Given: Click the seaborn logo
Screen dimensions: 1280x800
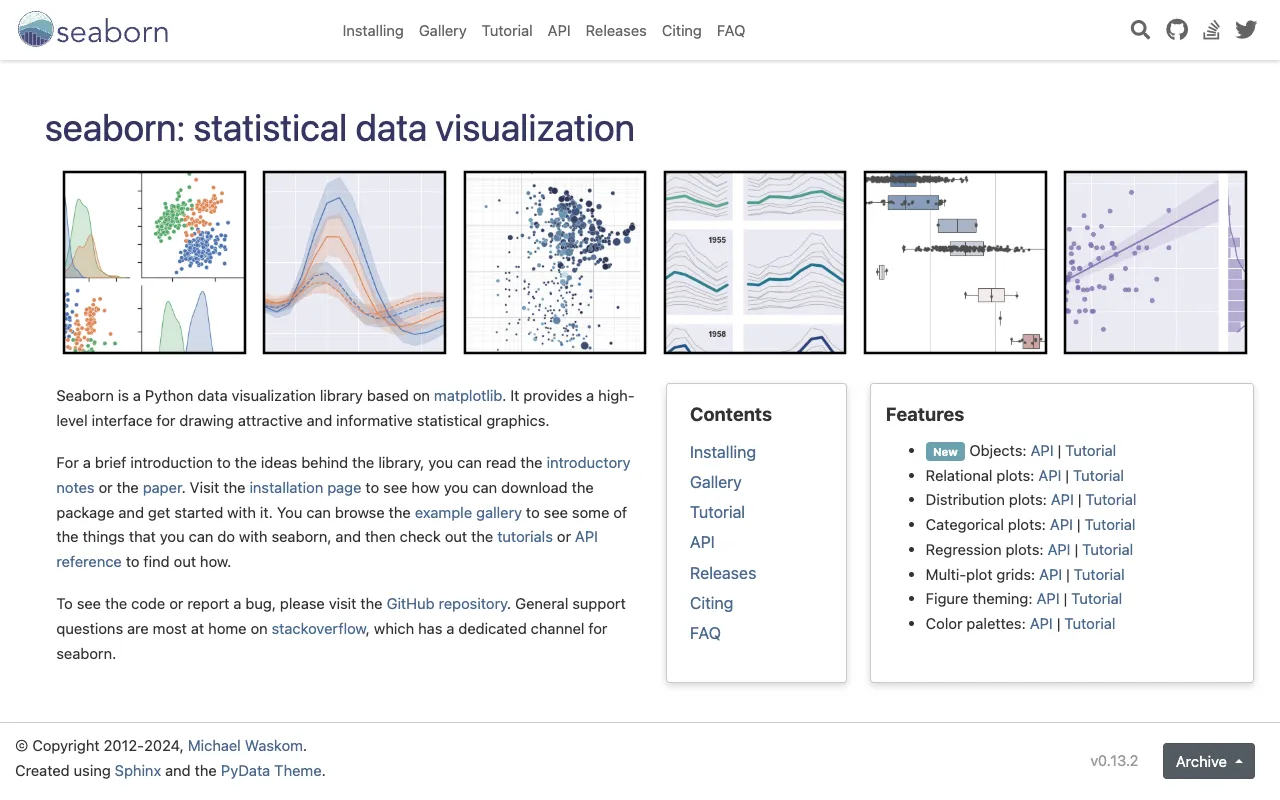Looking at the screenshot, I should [x=92, y=31].
